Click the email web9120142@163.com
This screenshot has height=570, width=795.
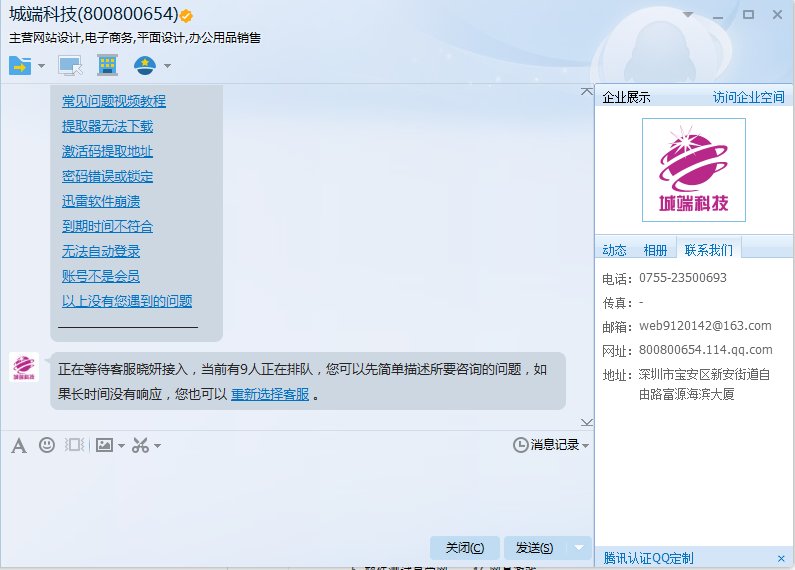[x=705, y=326]
